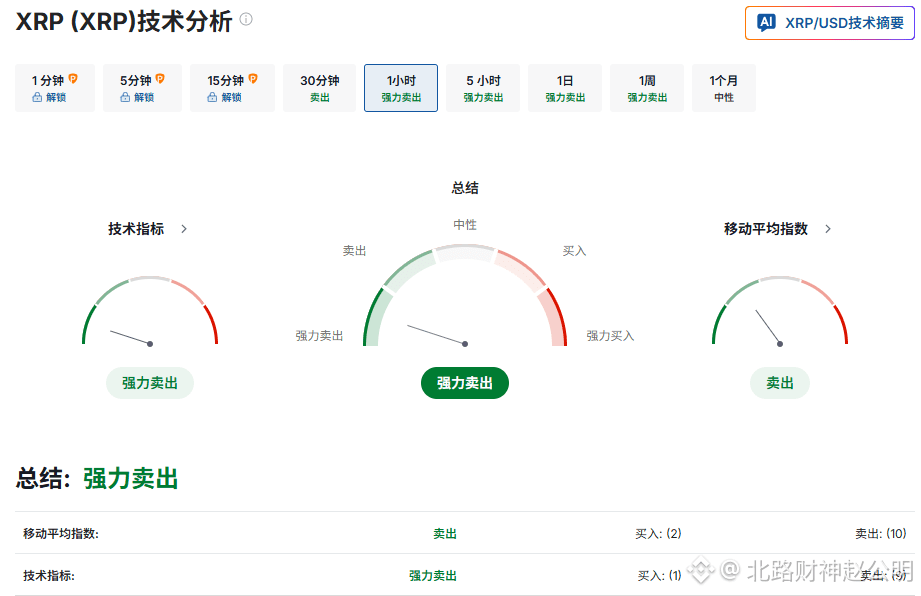
Task: Click the 移动平均指数 gauge needle
Action: 768,328
